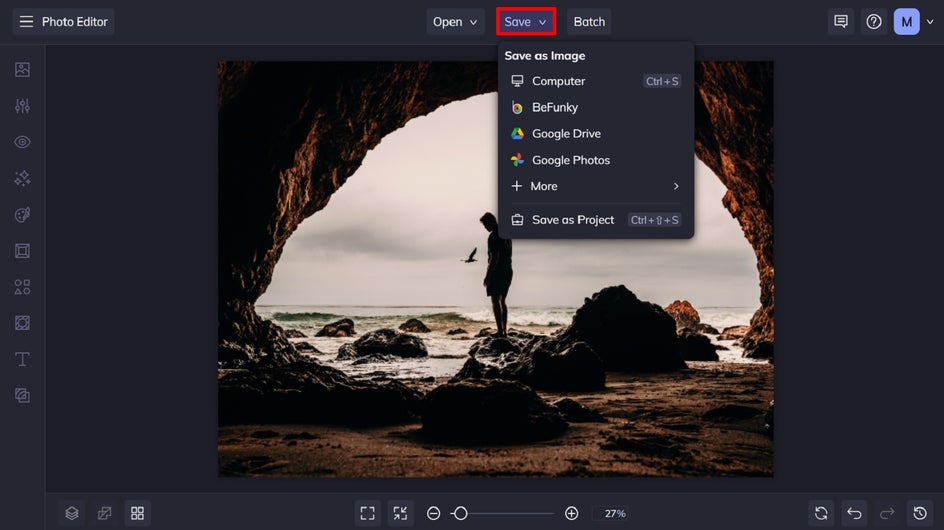This screenshot has height=530, width=944.
Task: Open the Image Manager sidebar icon
Action: 22,69
